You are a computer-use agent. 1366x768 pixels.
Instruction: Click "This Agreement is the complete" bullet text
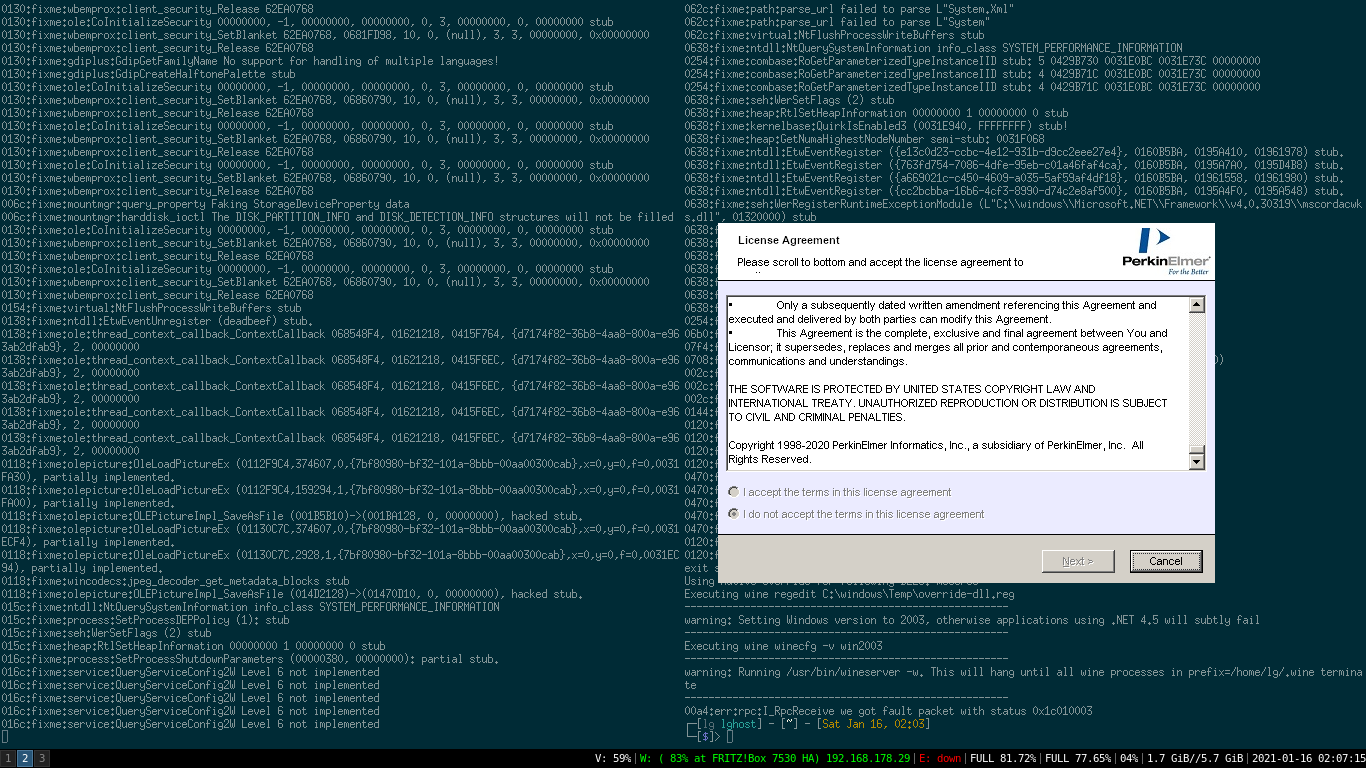coord(947,347)
